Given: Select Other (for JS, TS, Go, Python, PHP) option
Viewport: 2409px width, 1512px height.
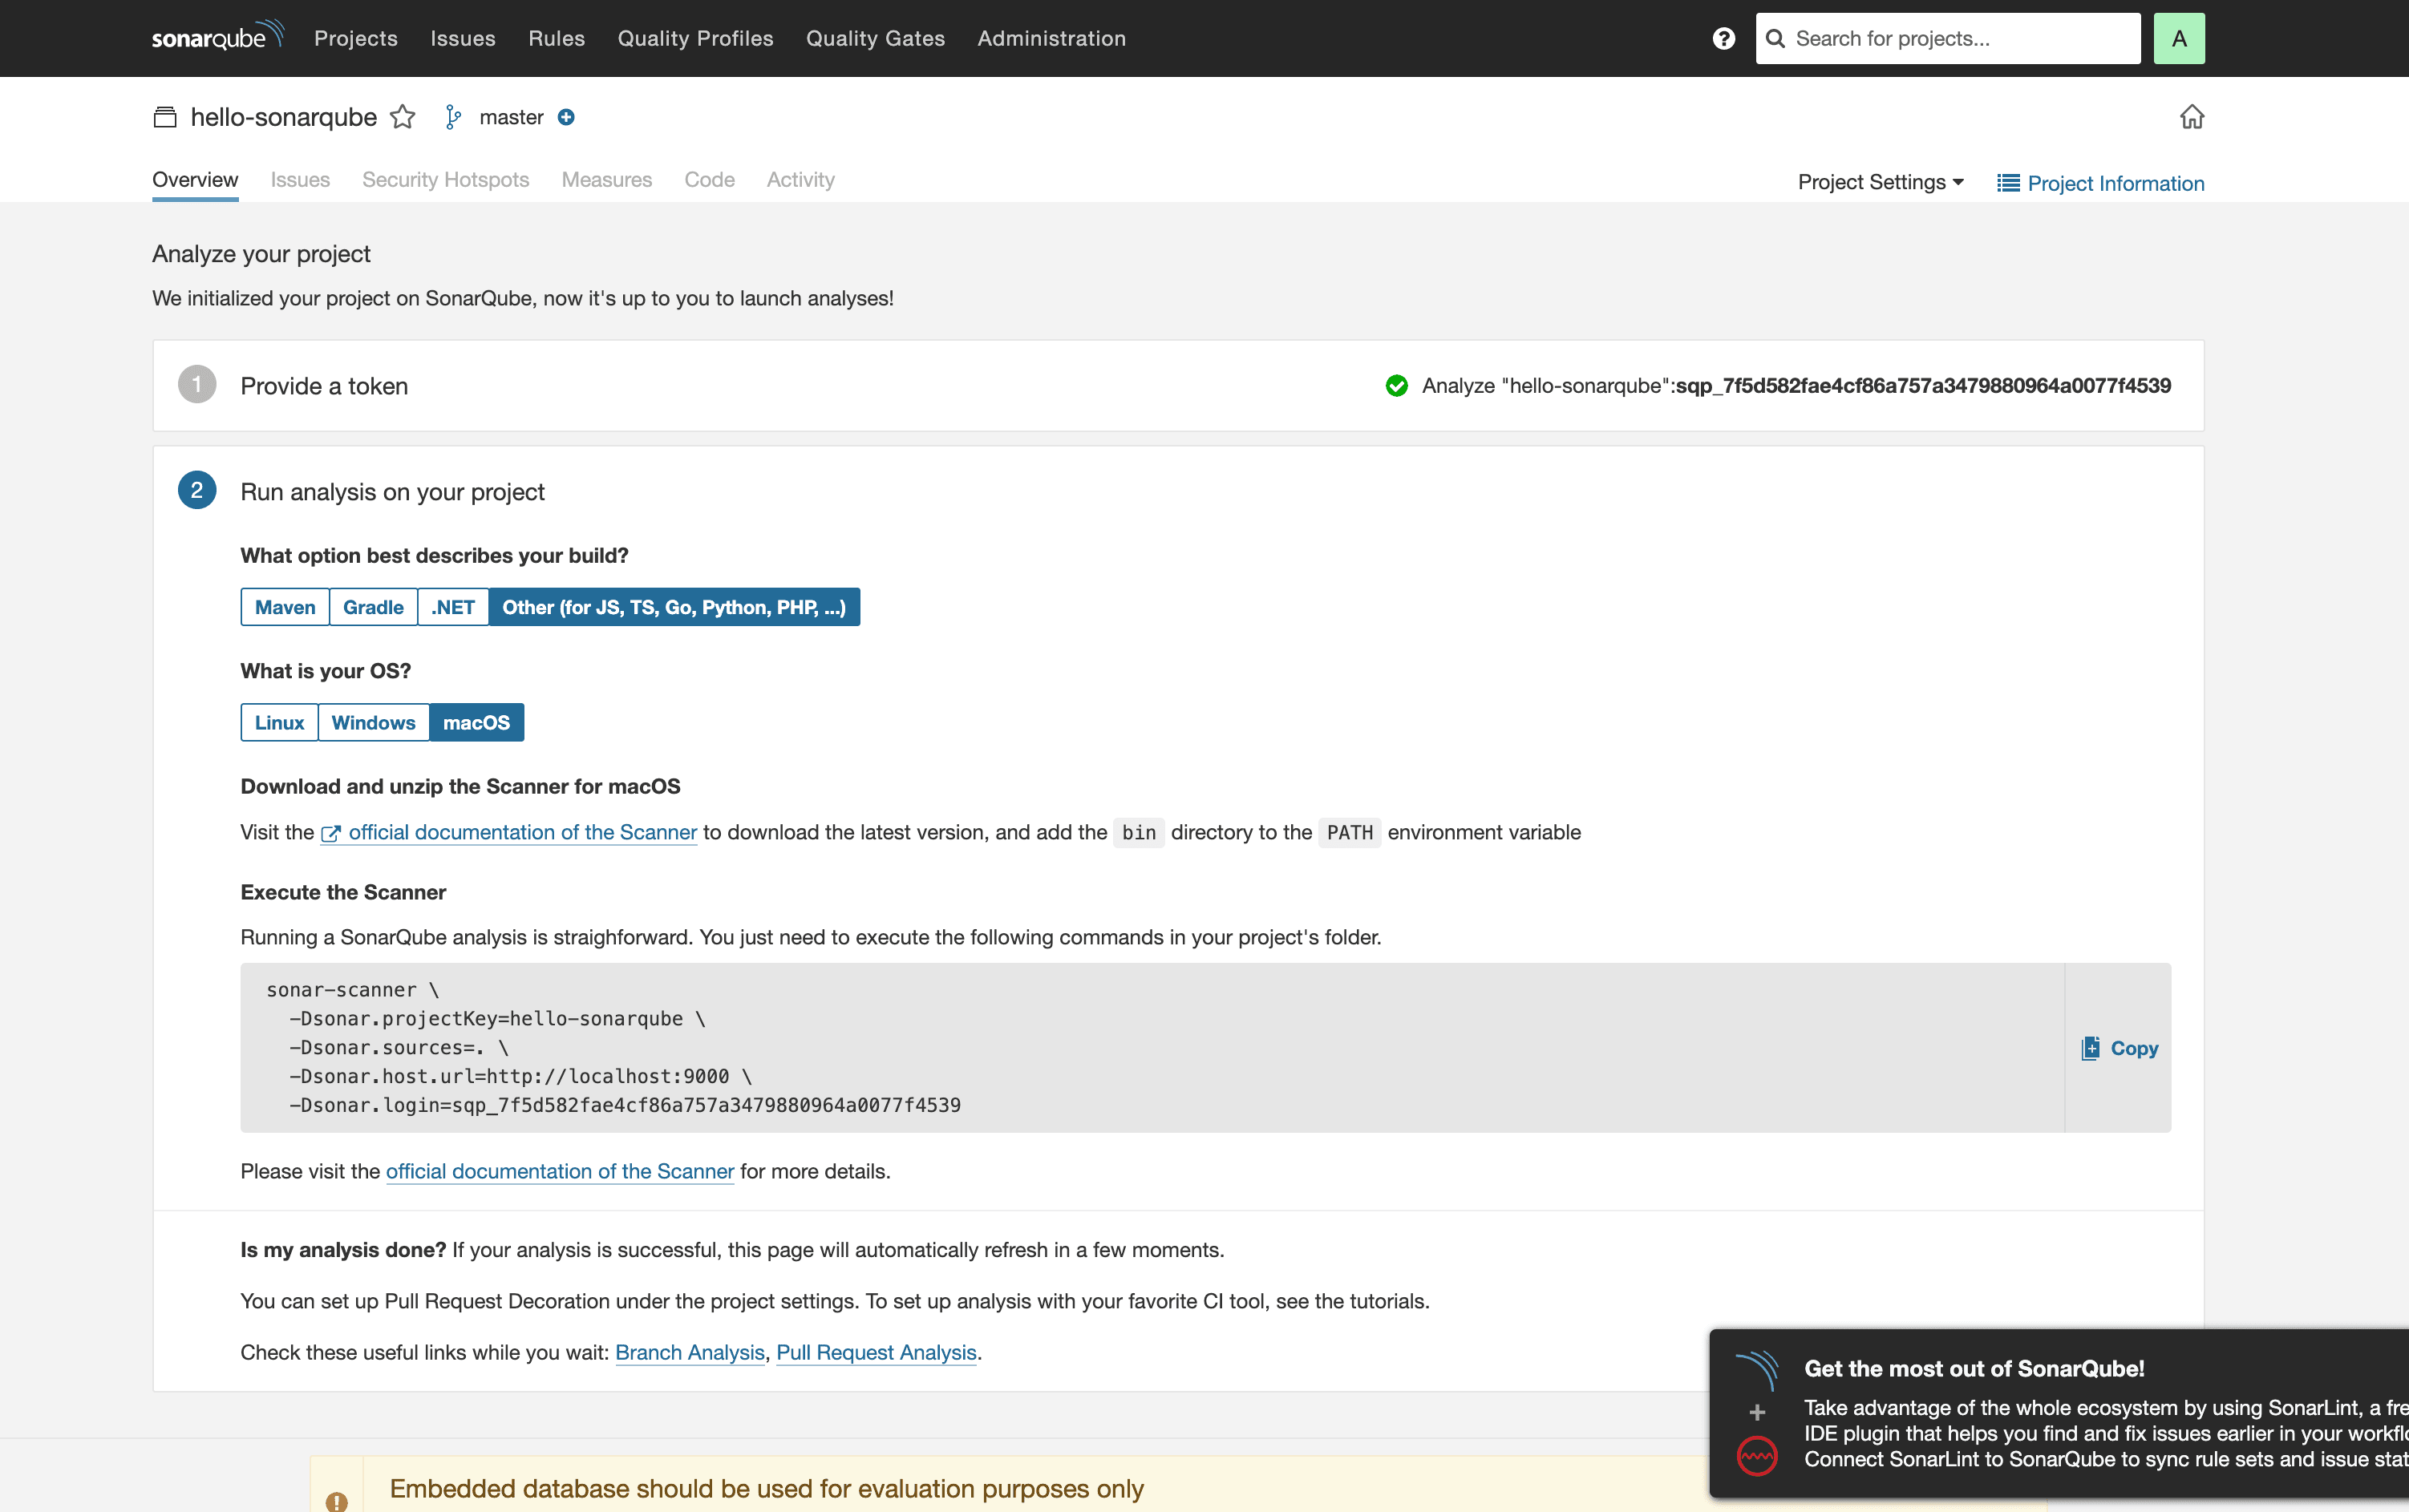Looking at the screenshot, I should pyautogui.click(x=674, y=607).
